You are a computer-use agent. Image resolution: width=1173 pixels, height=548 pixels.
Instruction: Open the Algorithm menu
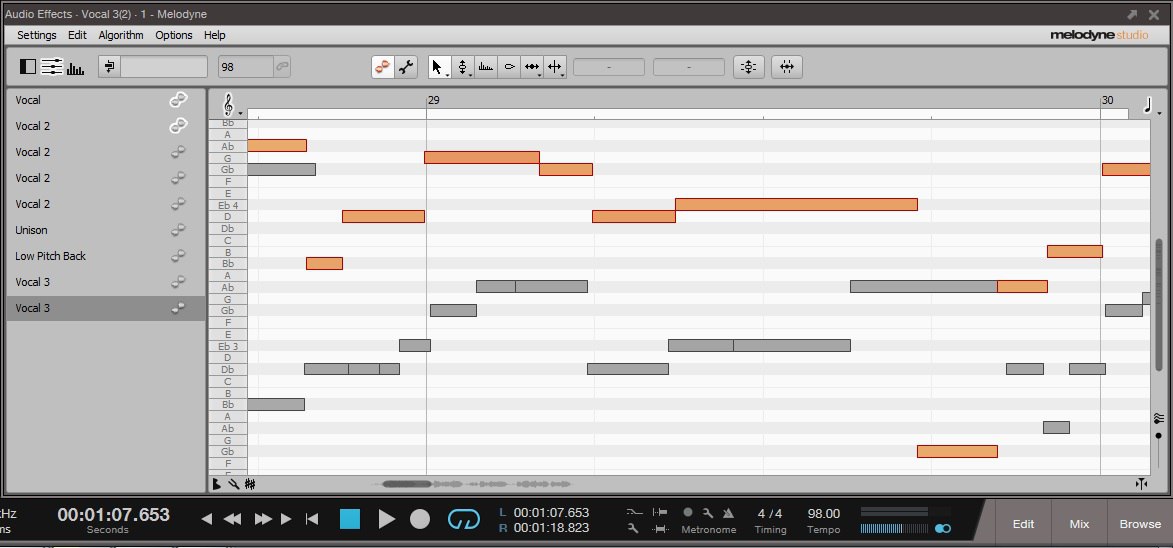pyautogui.click(x=121, y=35)
